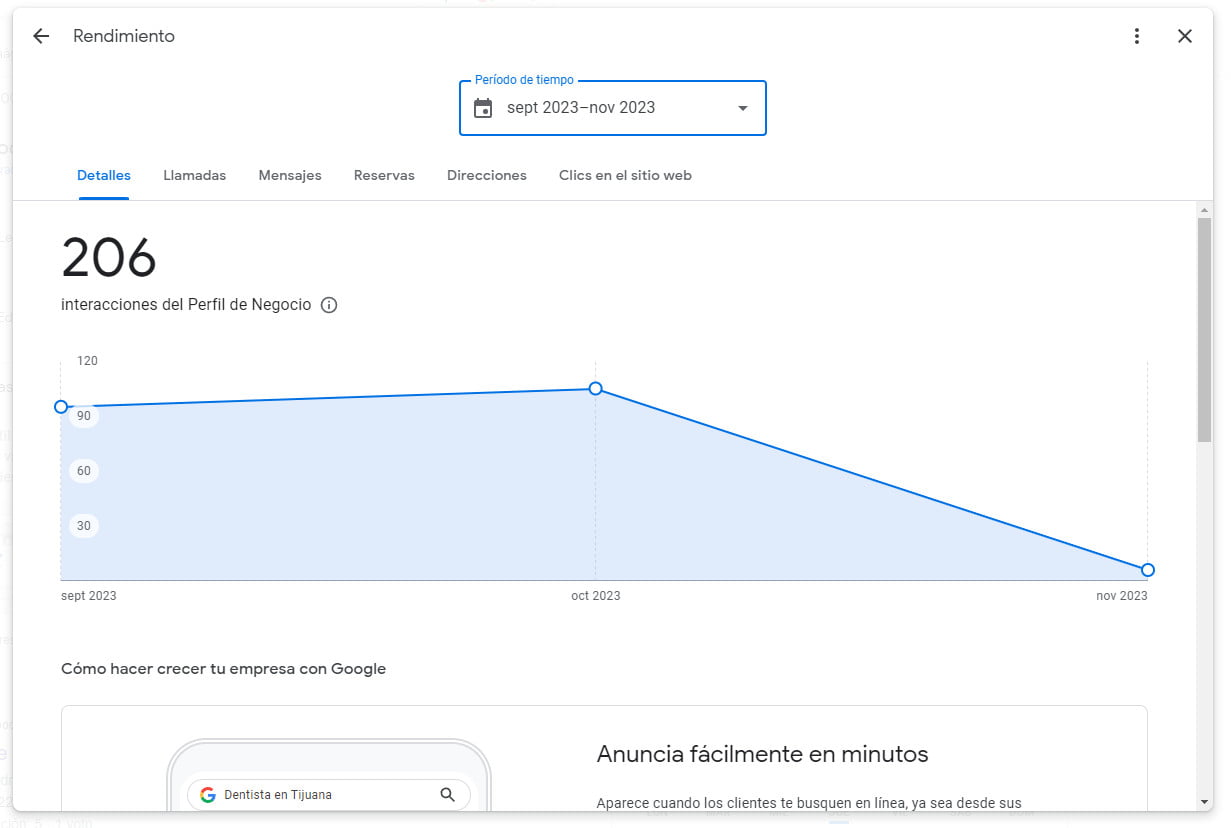
Task: Select the Reservas tab
Action: [384, 175]
